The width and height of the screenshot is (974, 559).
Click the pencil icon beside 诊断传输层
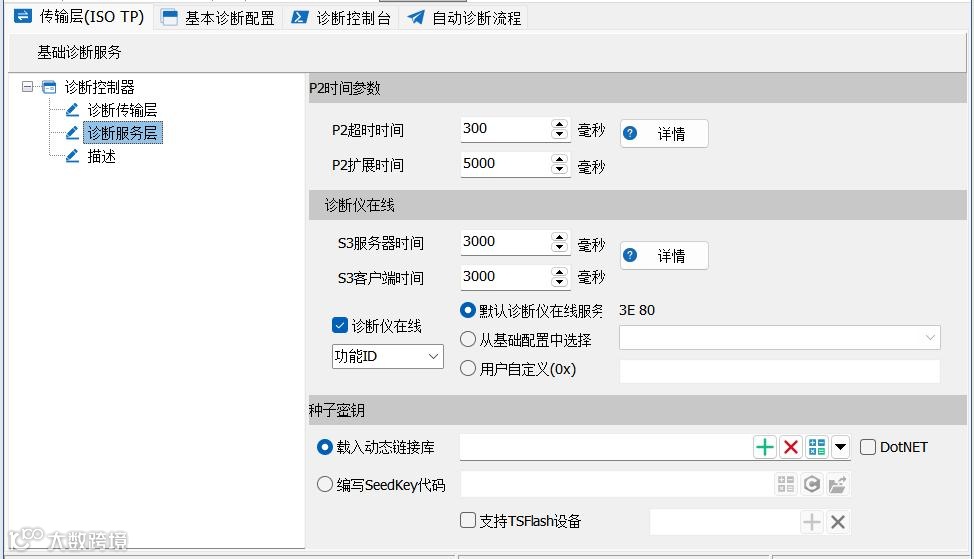pos(72,110)
